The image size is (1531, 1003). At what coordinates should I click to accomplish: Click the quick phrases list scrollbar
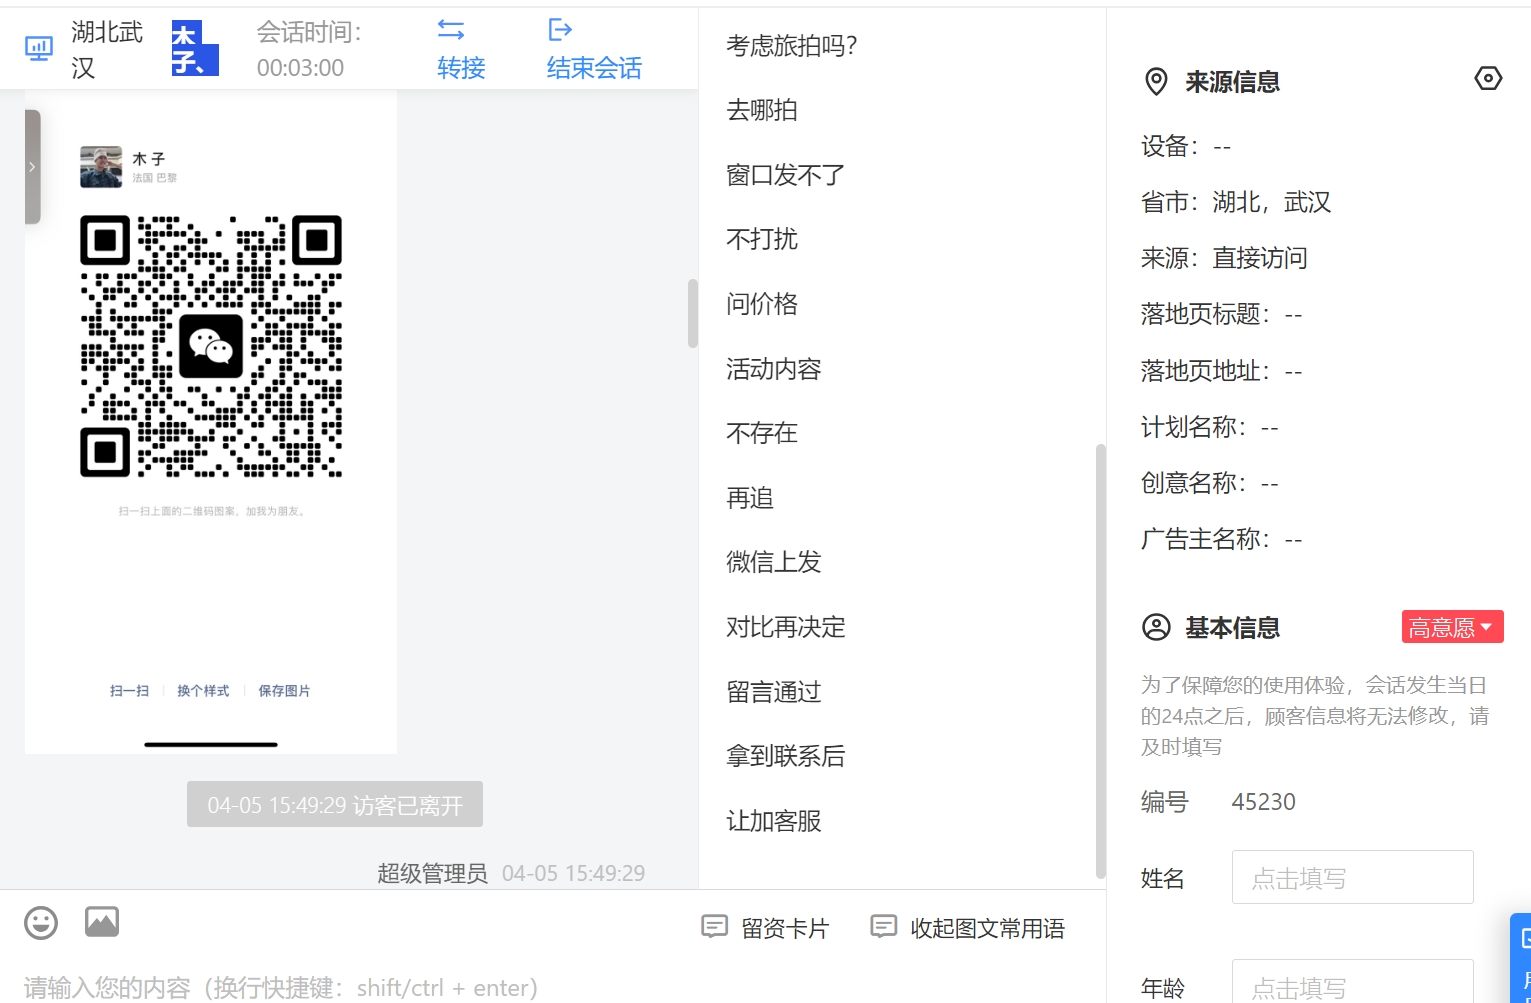pos(1101,662)
